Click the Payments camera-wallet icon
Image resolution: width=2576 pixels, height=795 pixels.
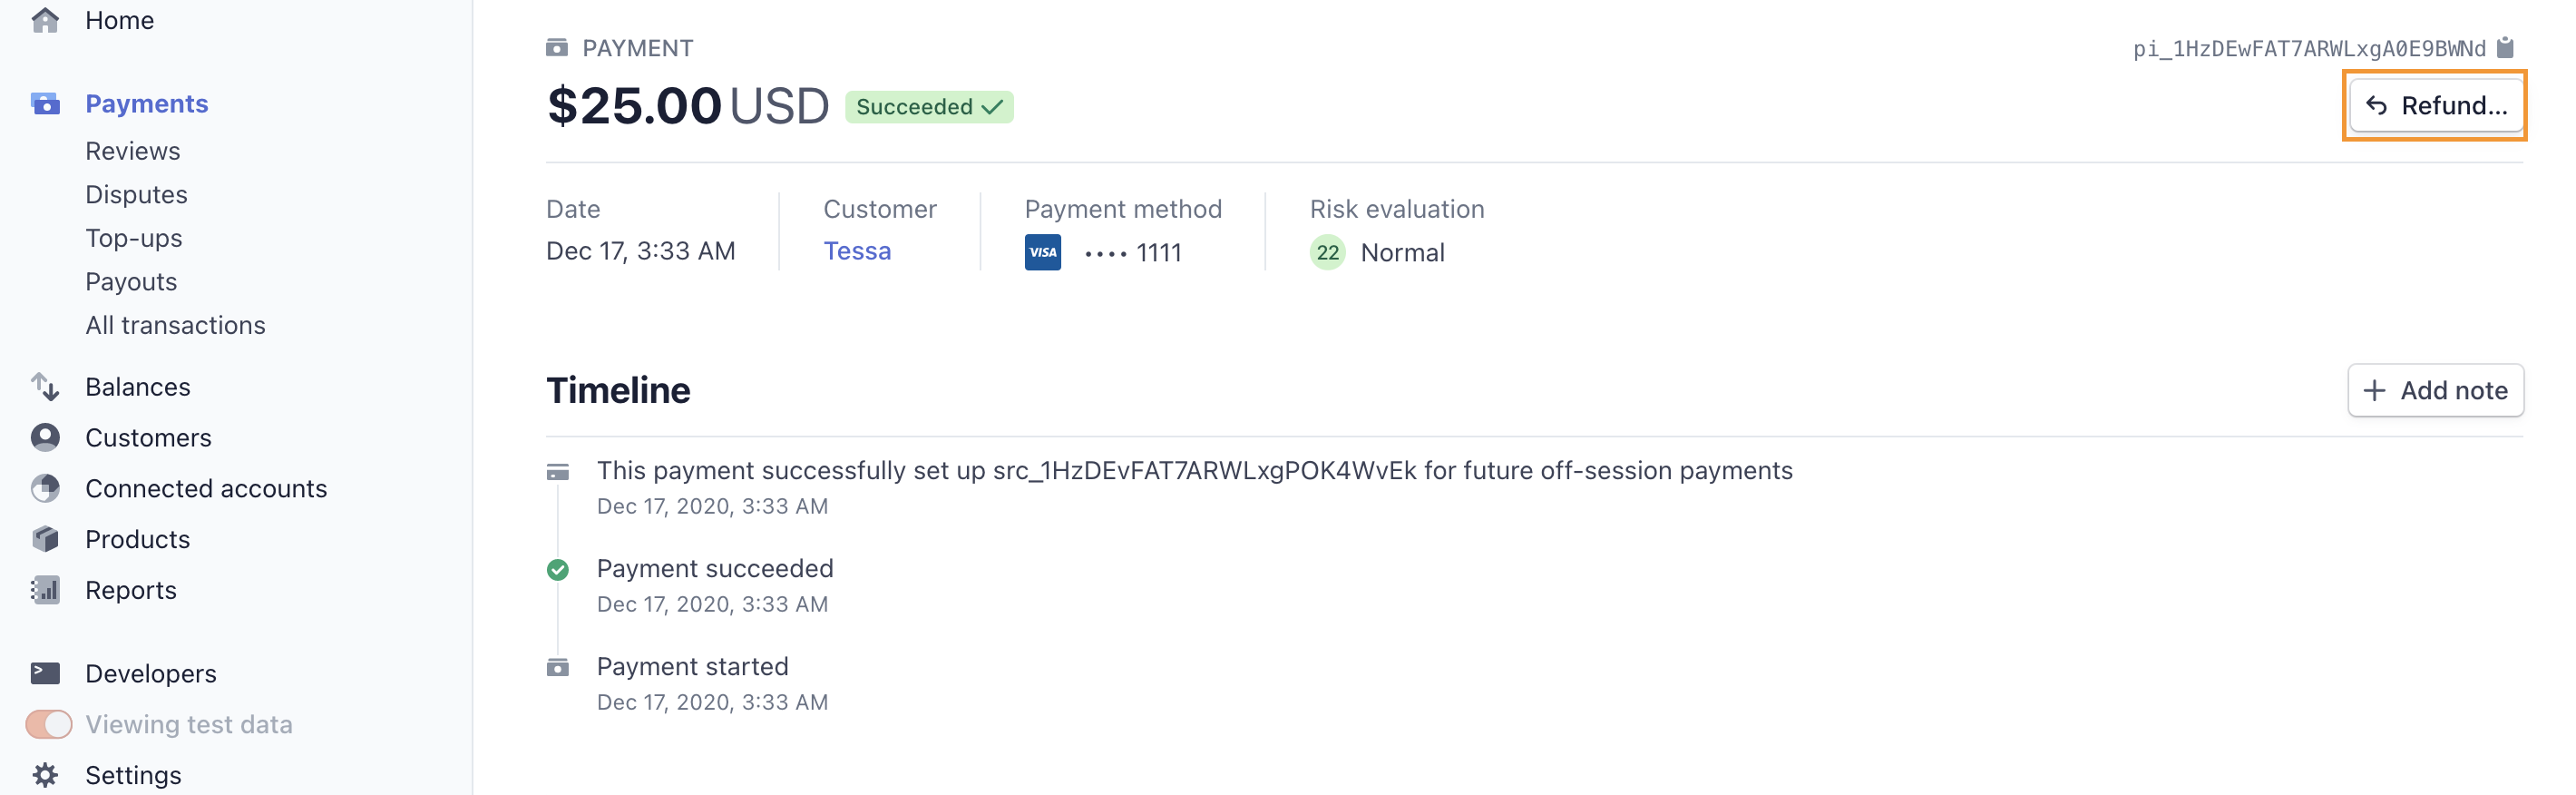pyautogui.click(x=45, y=104)
